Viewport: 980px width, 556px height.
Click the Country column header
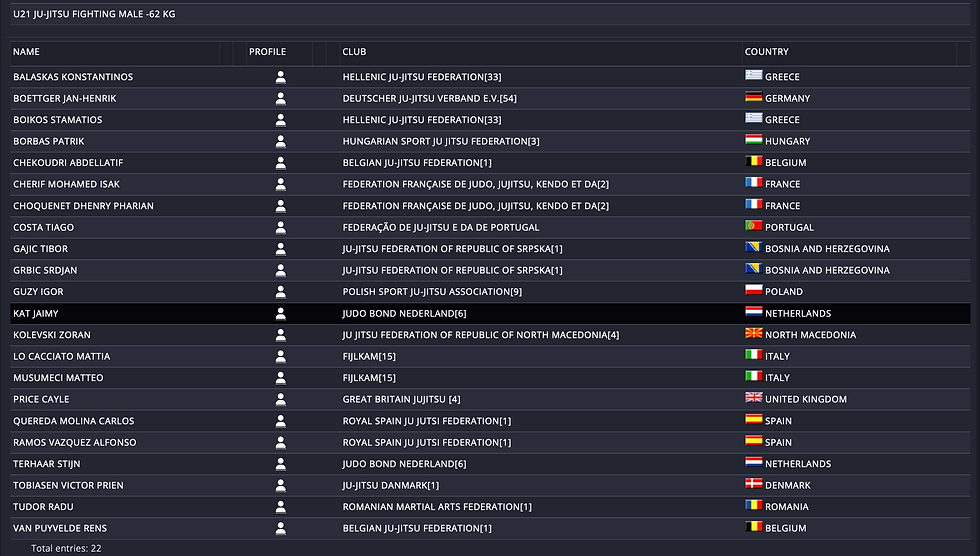pos(766,52)
